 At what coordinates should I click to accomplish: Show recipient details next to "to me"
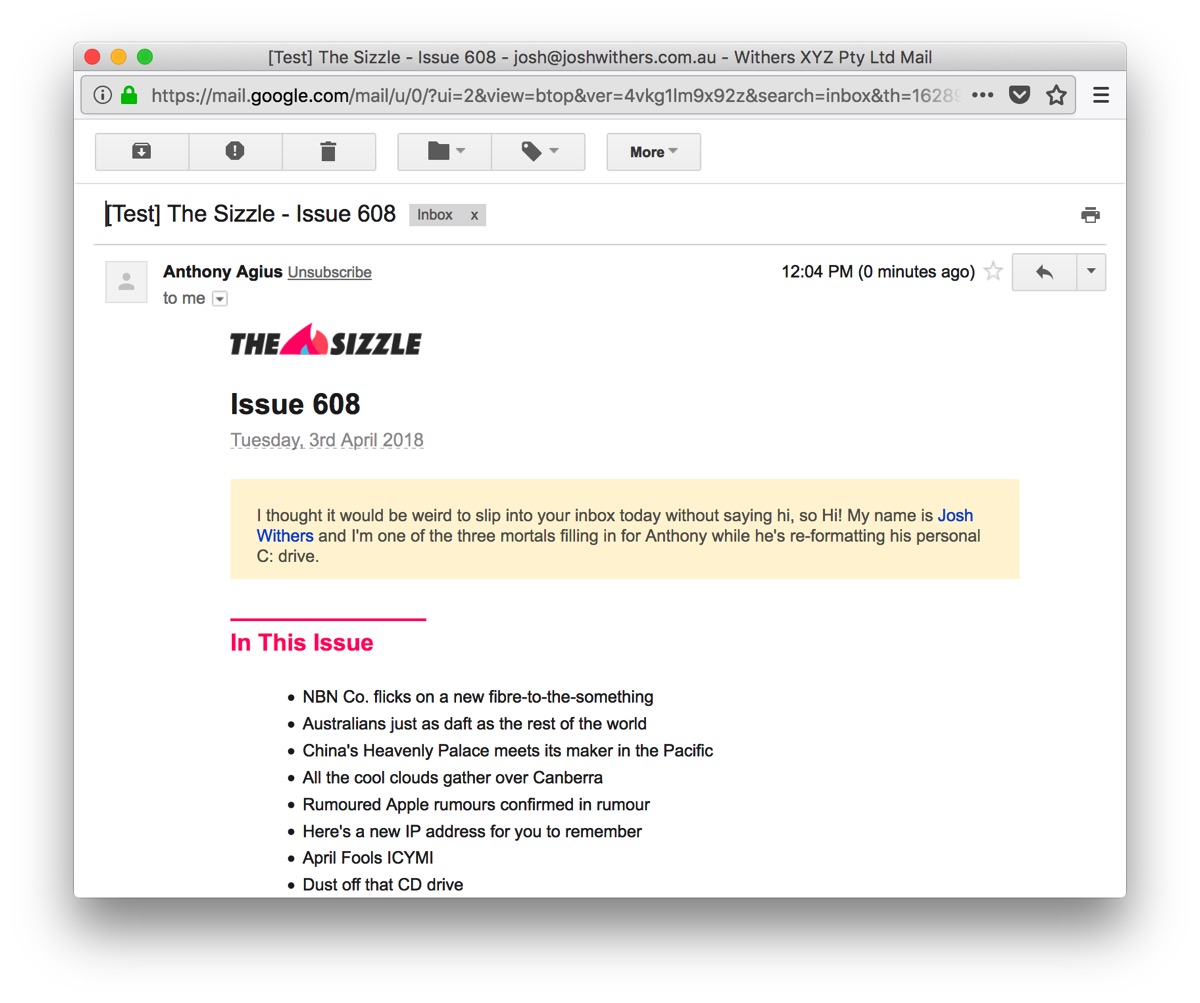pos(220,299)
